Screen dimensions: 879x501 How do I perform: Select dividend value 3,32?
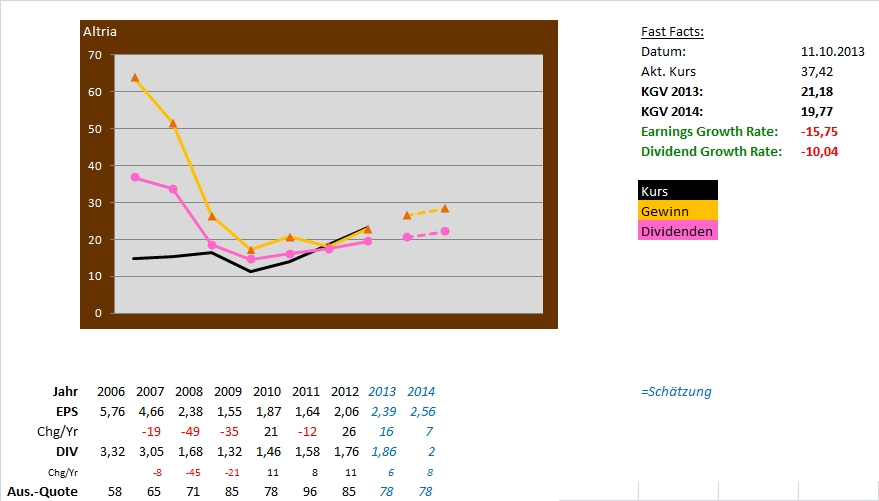[112, 452]
